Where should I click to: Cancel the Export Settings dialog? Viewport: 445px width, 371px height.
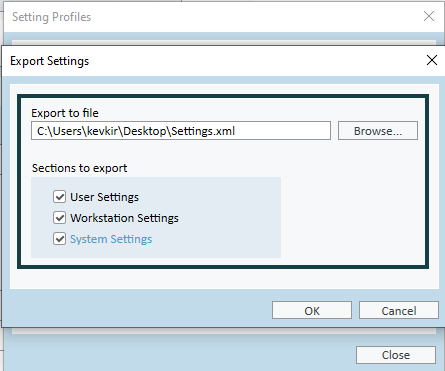point(399,310)
